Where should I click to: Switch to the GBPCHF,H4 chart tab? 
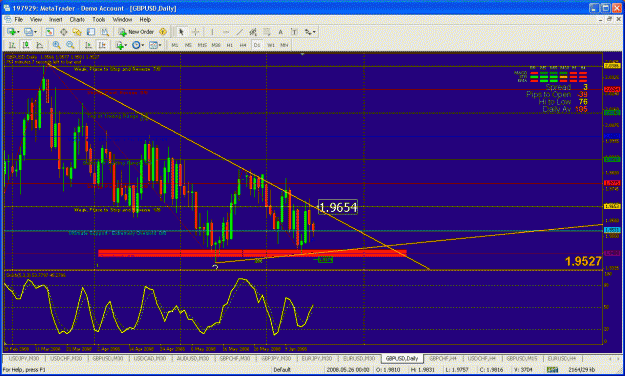point(443,358)
